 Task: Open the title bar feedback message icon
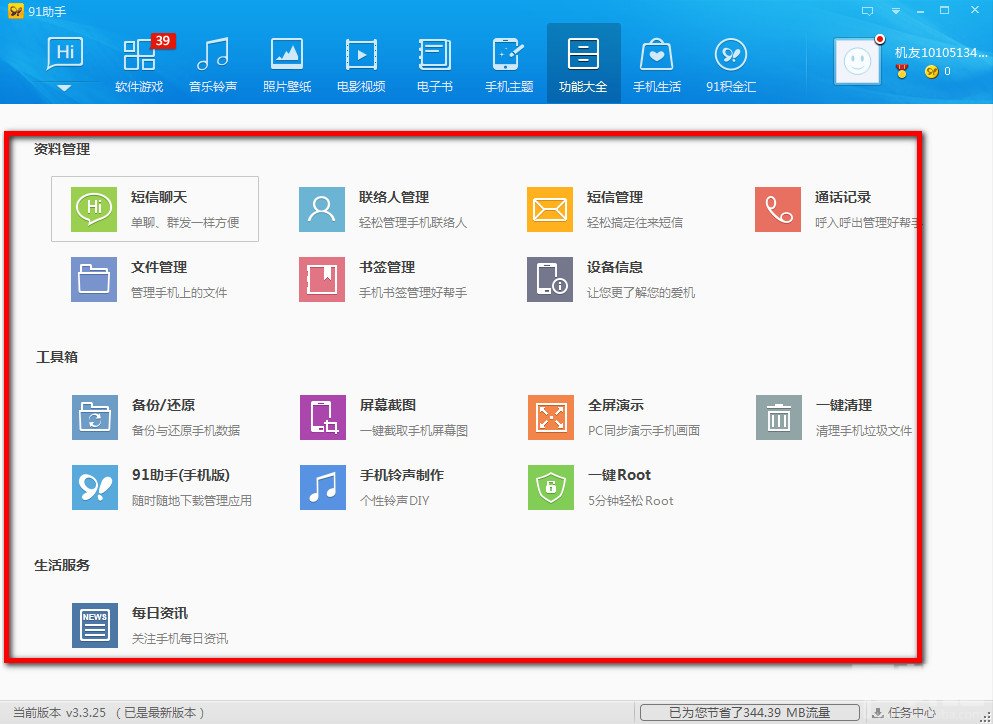point(868,11)
